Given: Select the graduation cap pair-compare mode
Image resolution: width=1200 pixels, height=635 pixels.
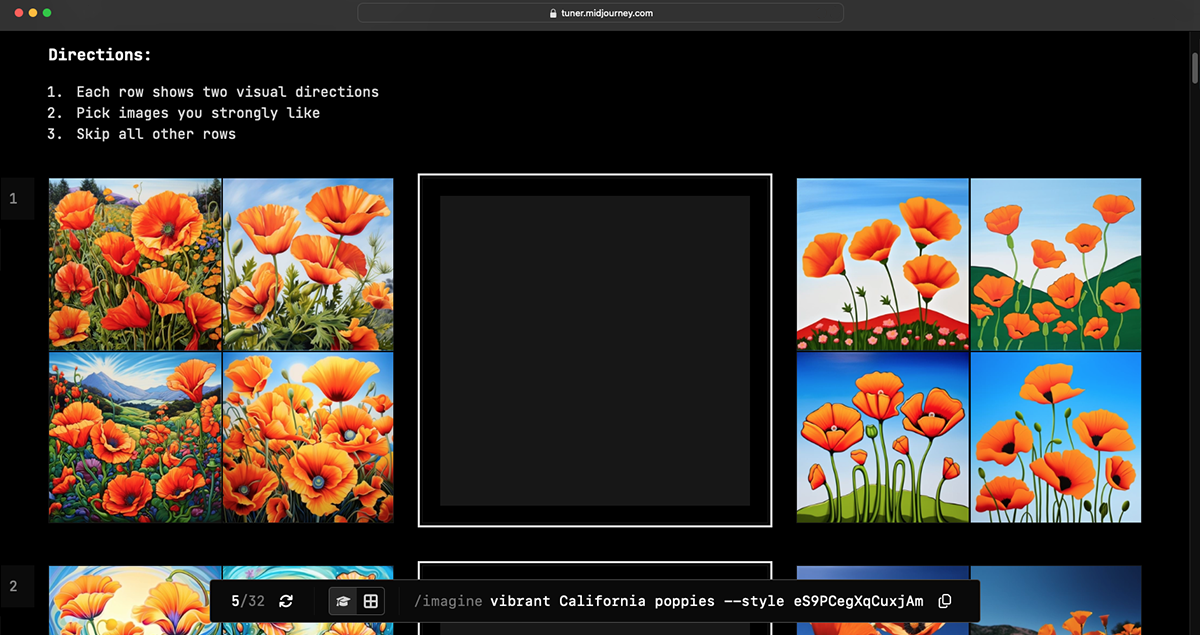Looking at the screenshot, I should (343, 601).
